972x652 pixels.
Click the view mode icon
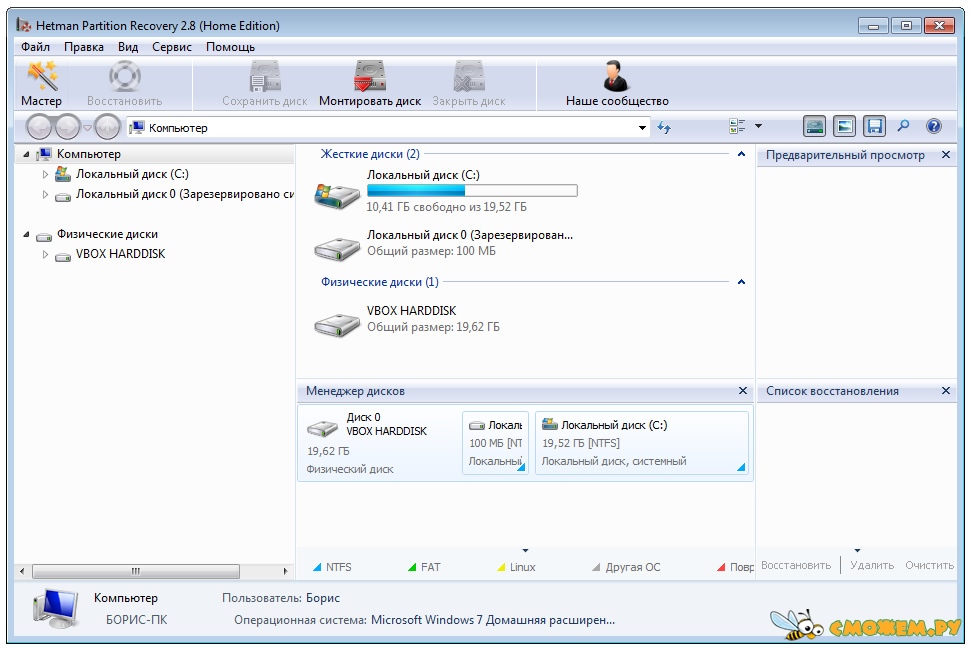(737, 126)
